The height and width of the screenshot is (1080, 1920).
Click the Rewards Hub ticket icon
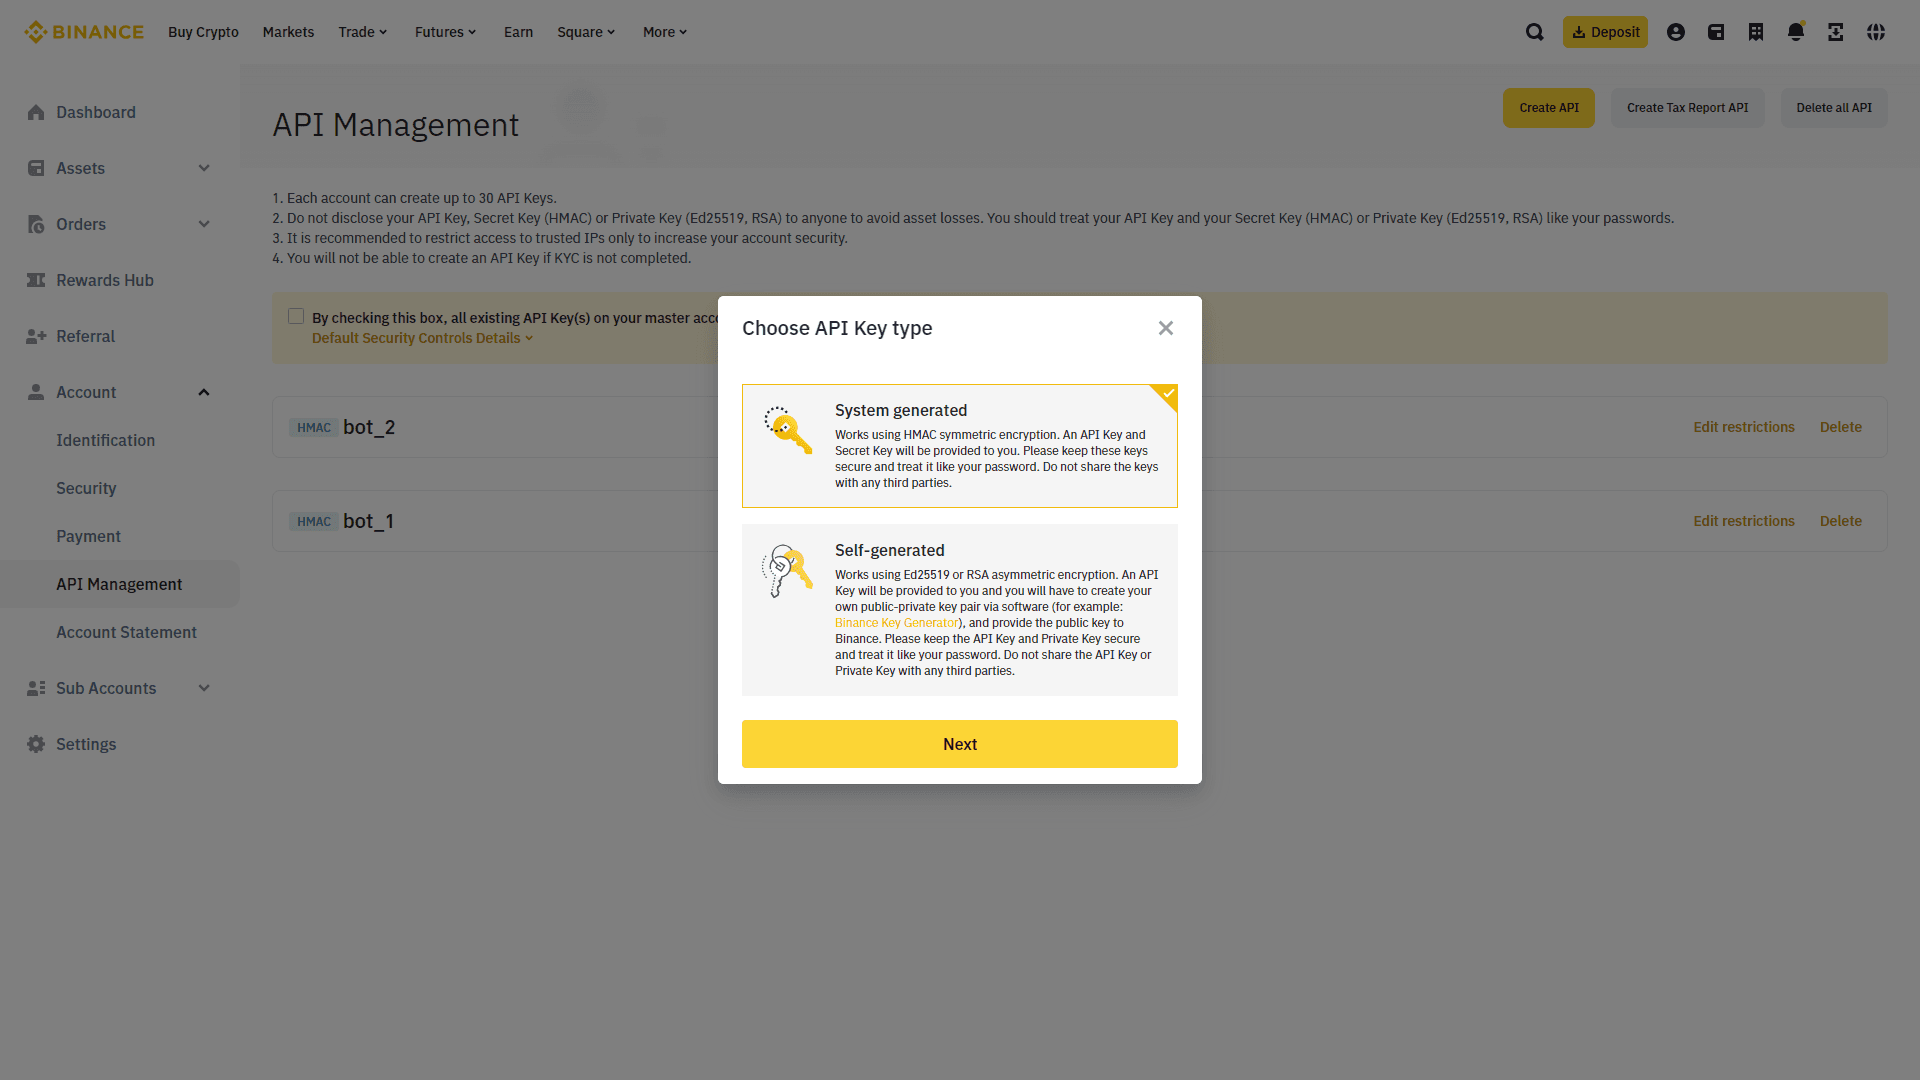point(36,280)
